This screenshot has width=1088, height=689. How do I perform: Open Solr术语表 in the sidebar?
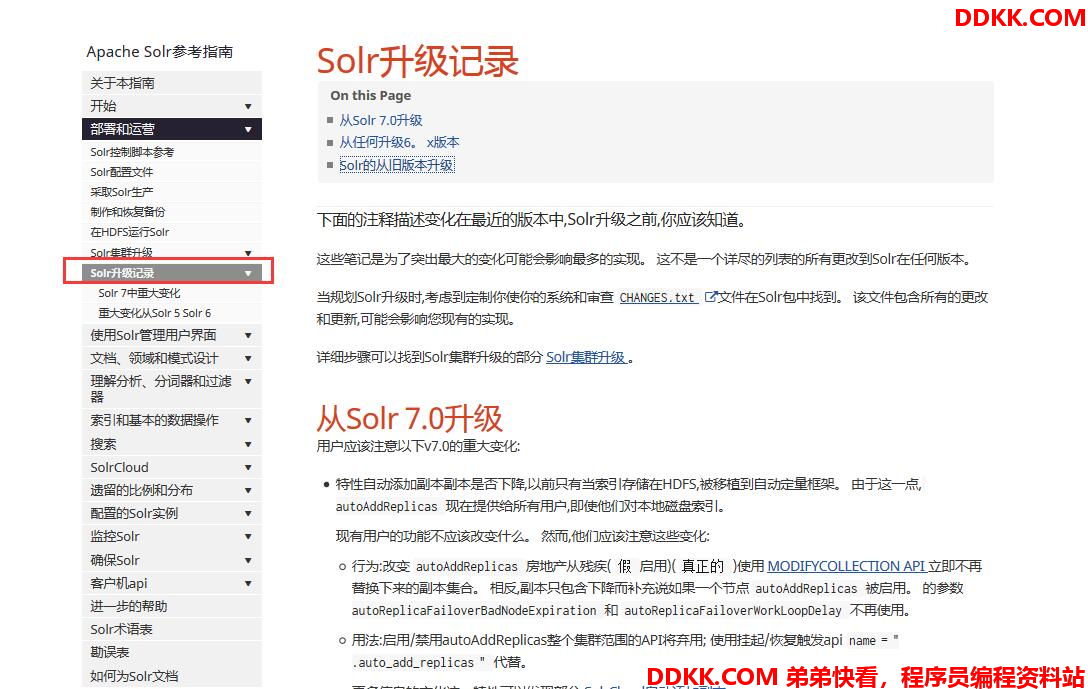point(172,629)
